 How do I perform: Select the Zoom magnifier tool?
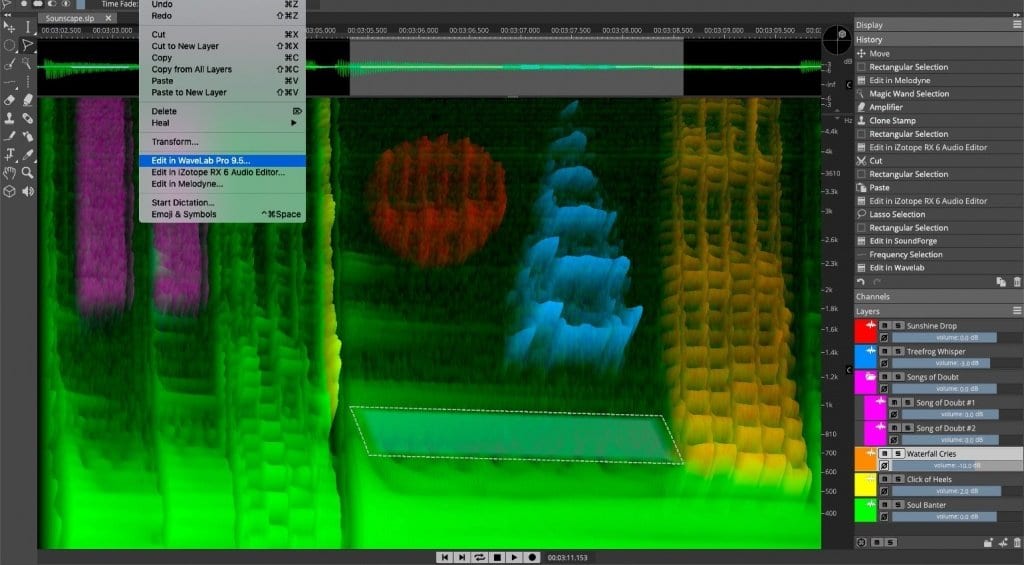coord(27,173)
